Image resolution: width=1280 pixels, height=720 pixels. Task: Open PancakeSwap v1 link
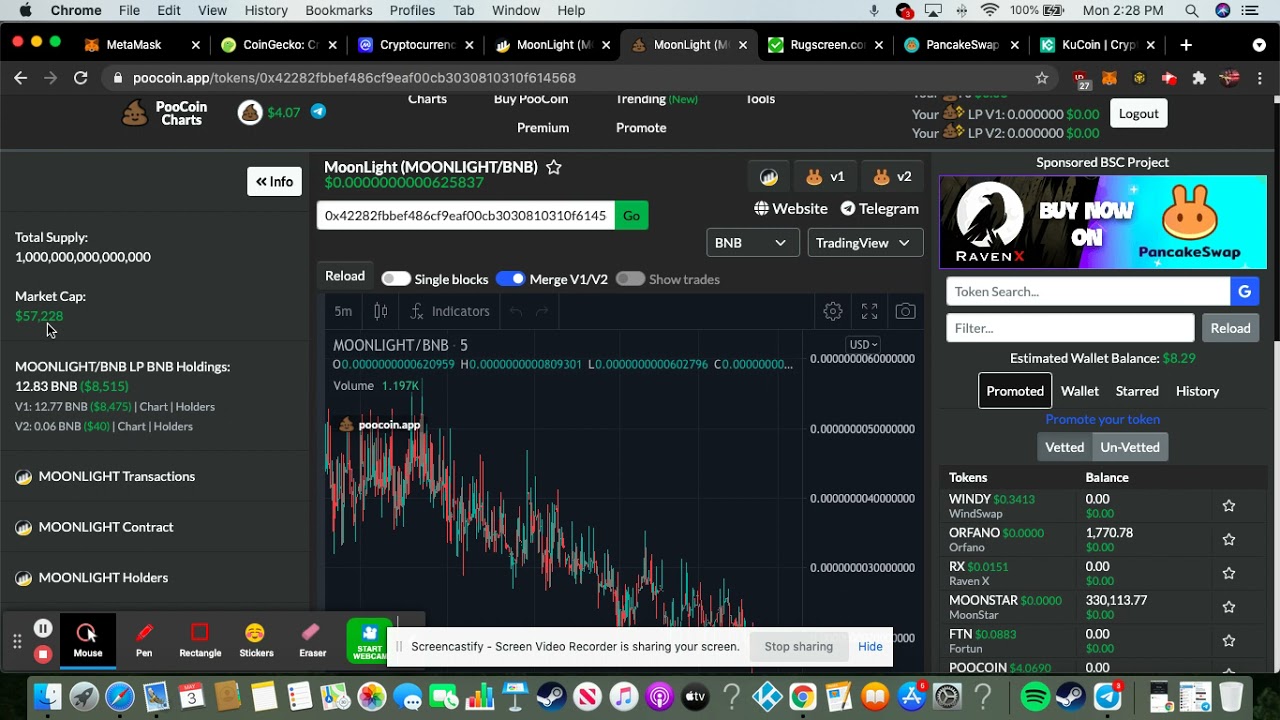tap(825, 177)
